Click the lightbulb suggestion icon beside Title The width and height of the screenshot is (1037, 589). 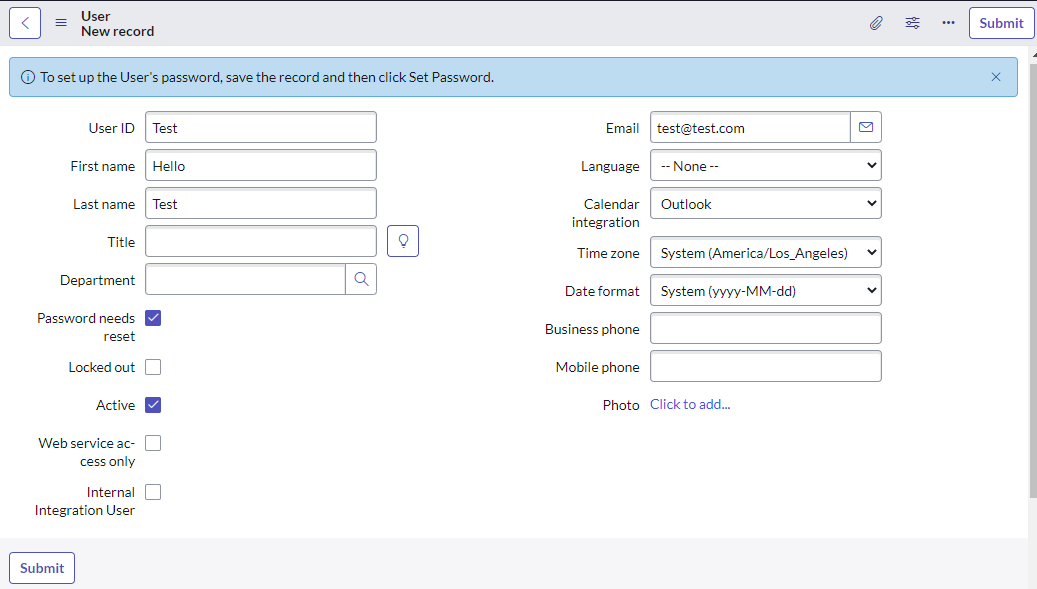pos(403,241)
